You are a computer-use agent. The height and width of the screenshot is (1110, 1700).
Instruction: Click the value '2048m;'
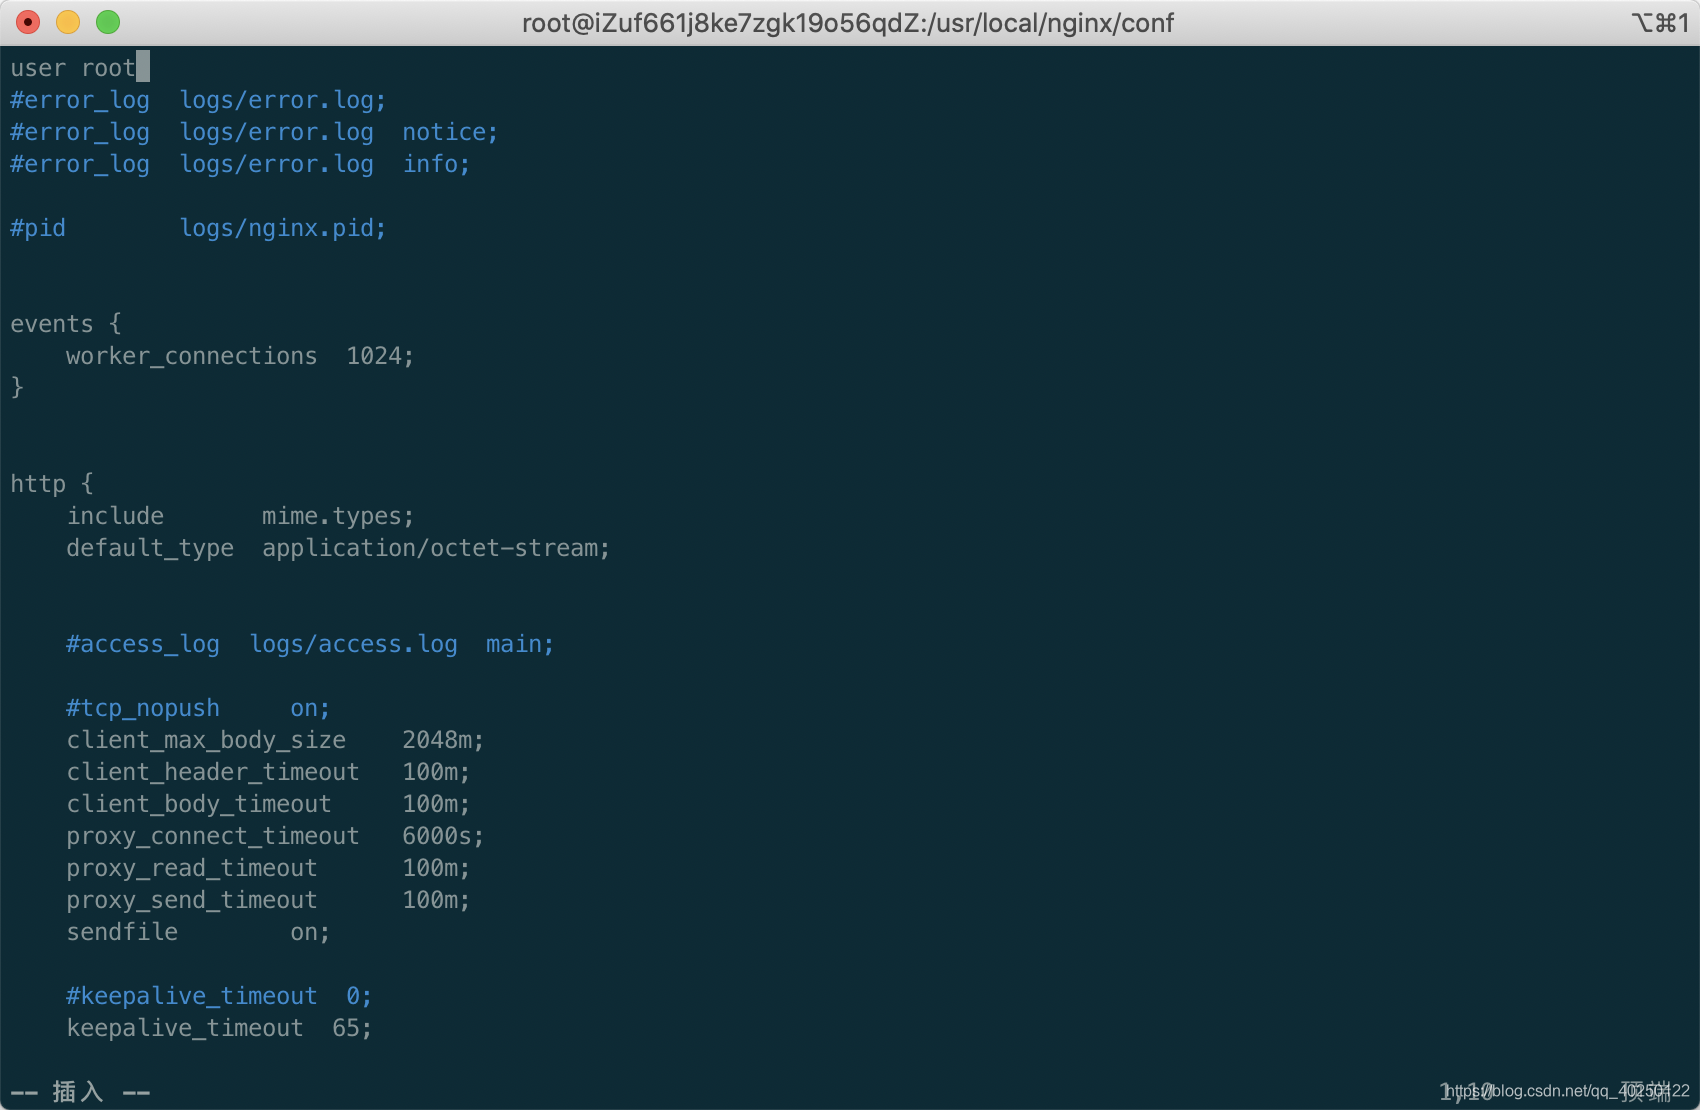pos(443,740)
